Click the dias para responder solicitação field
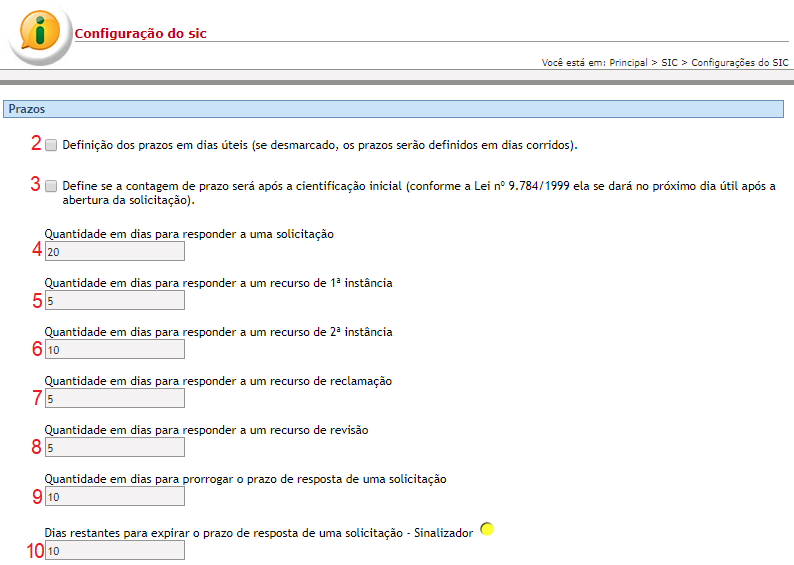 tap(115, 252)
